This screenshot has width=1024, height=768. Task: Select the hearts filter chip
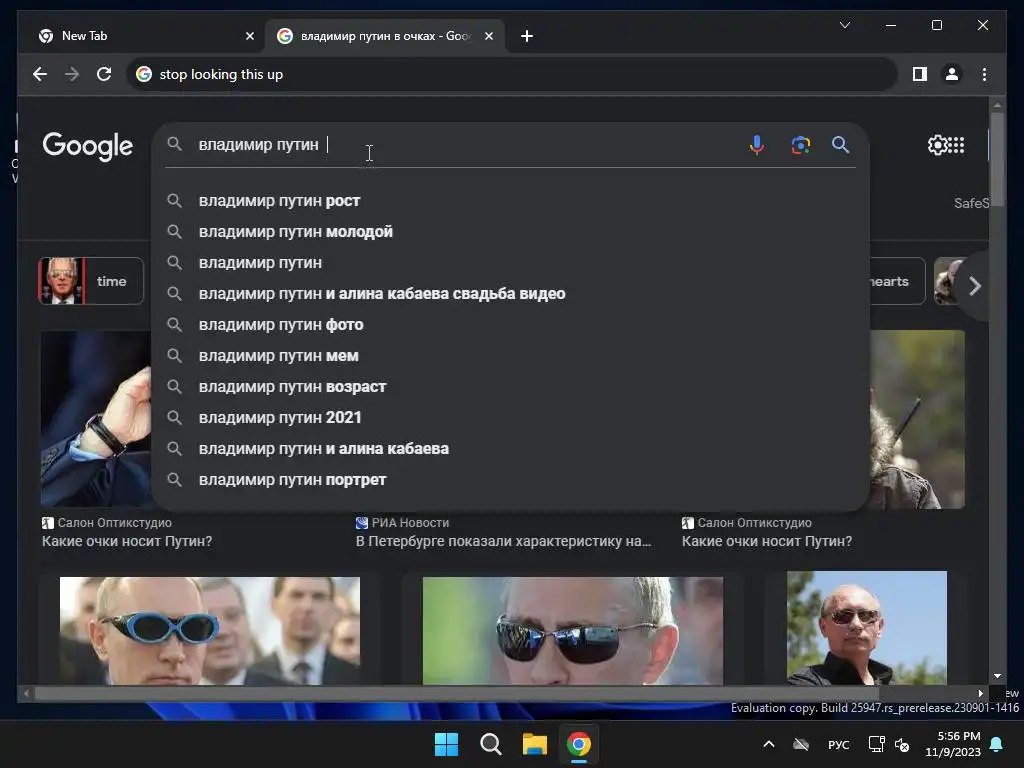click(897, 281)
